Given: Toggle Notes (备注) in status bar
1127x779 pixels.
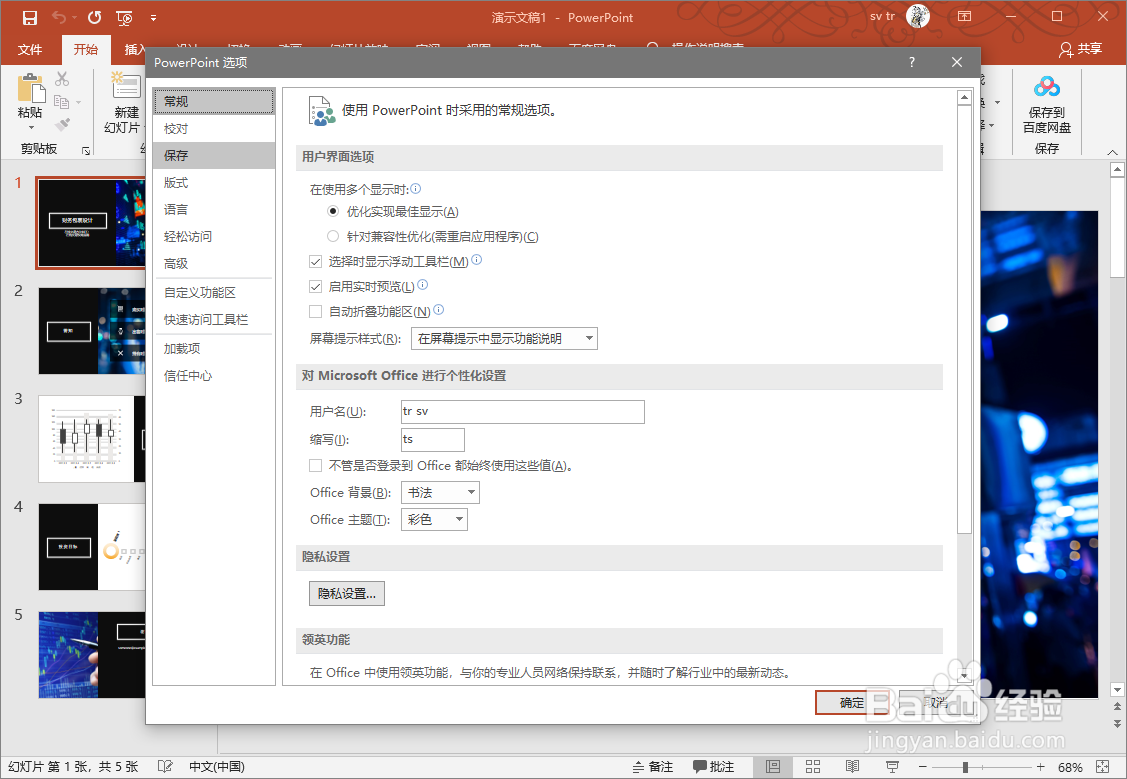Looking at the screenshot, I should [x=653, y=767].
